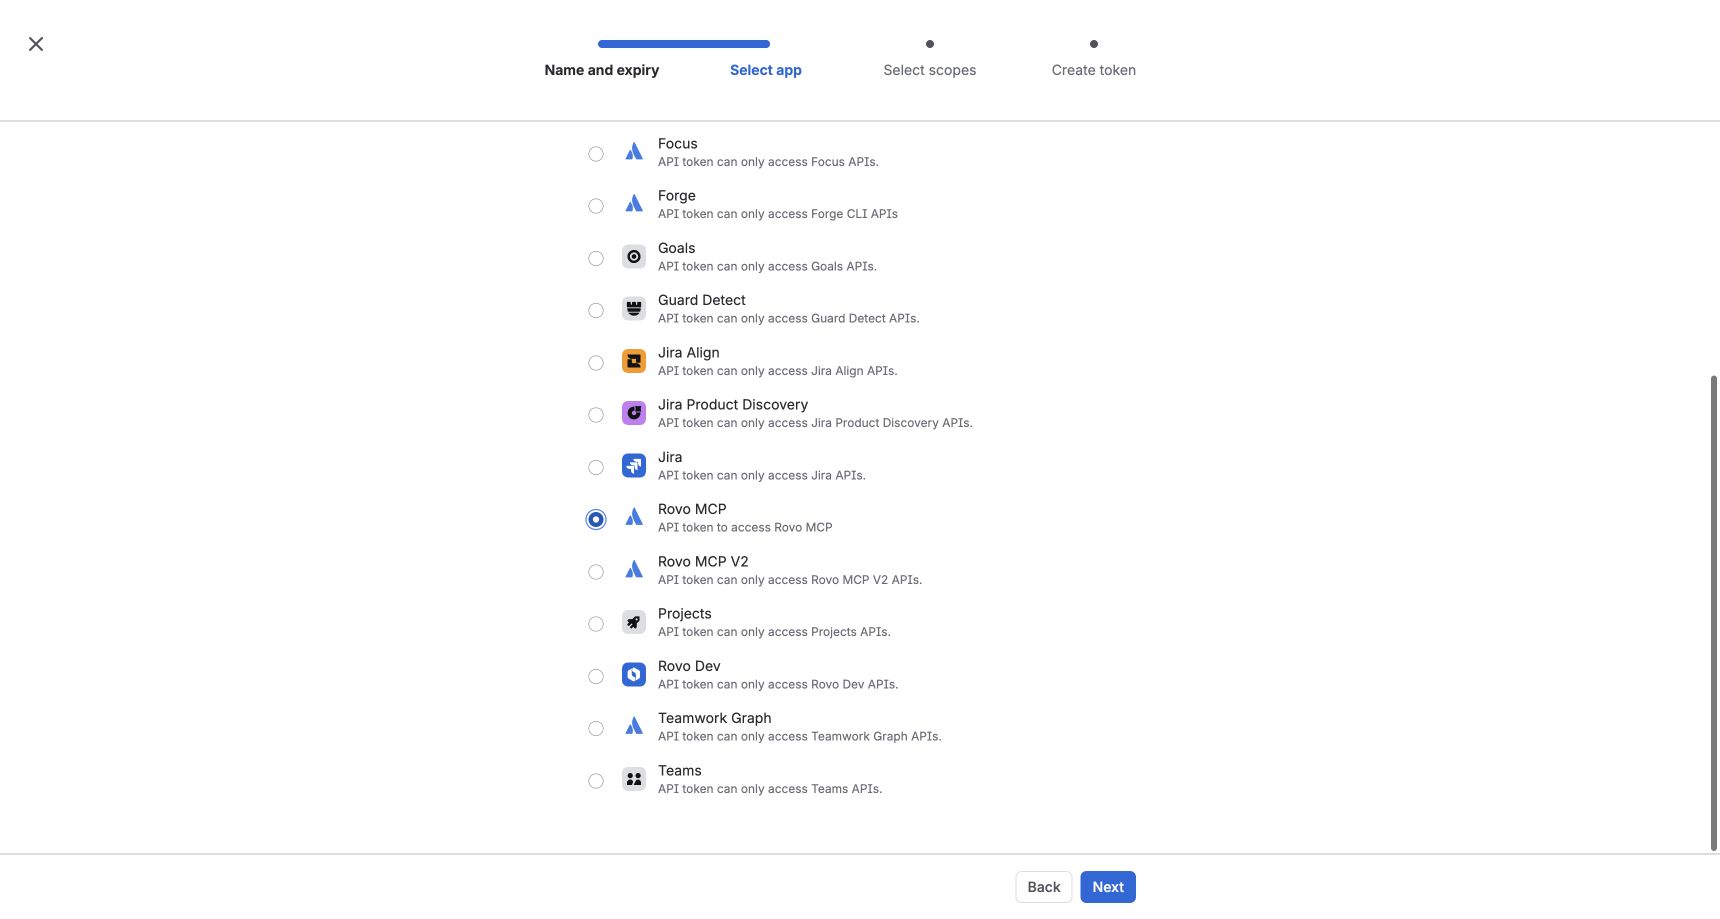Click the Select app step label
The image size is (1720, 919).
pos(766,70)
